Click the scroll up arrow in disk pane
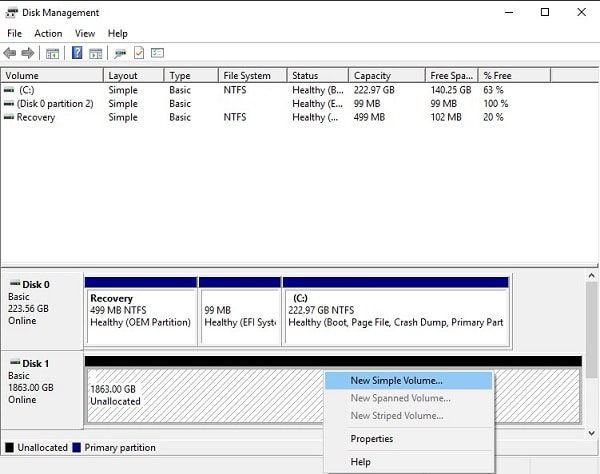The height and width of the screenshot is (474, 600). click(592, 275)
